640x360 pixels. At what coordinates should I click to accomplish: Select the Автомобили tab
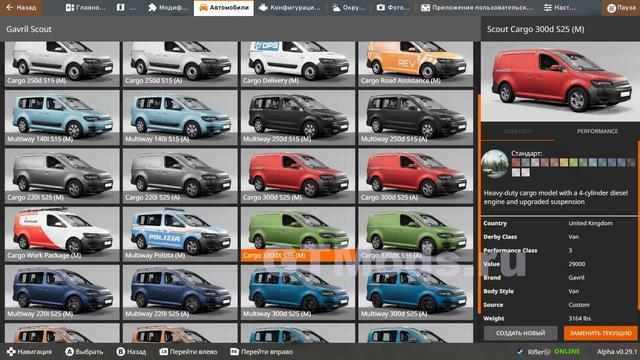tap(224, 8)
